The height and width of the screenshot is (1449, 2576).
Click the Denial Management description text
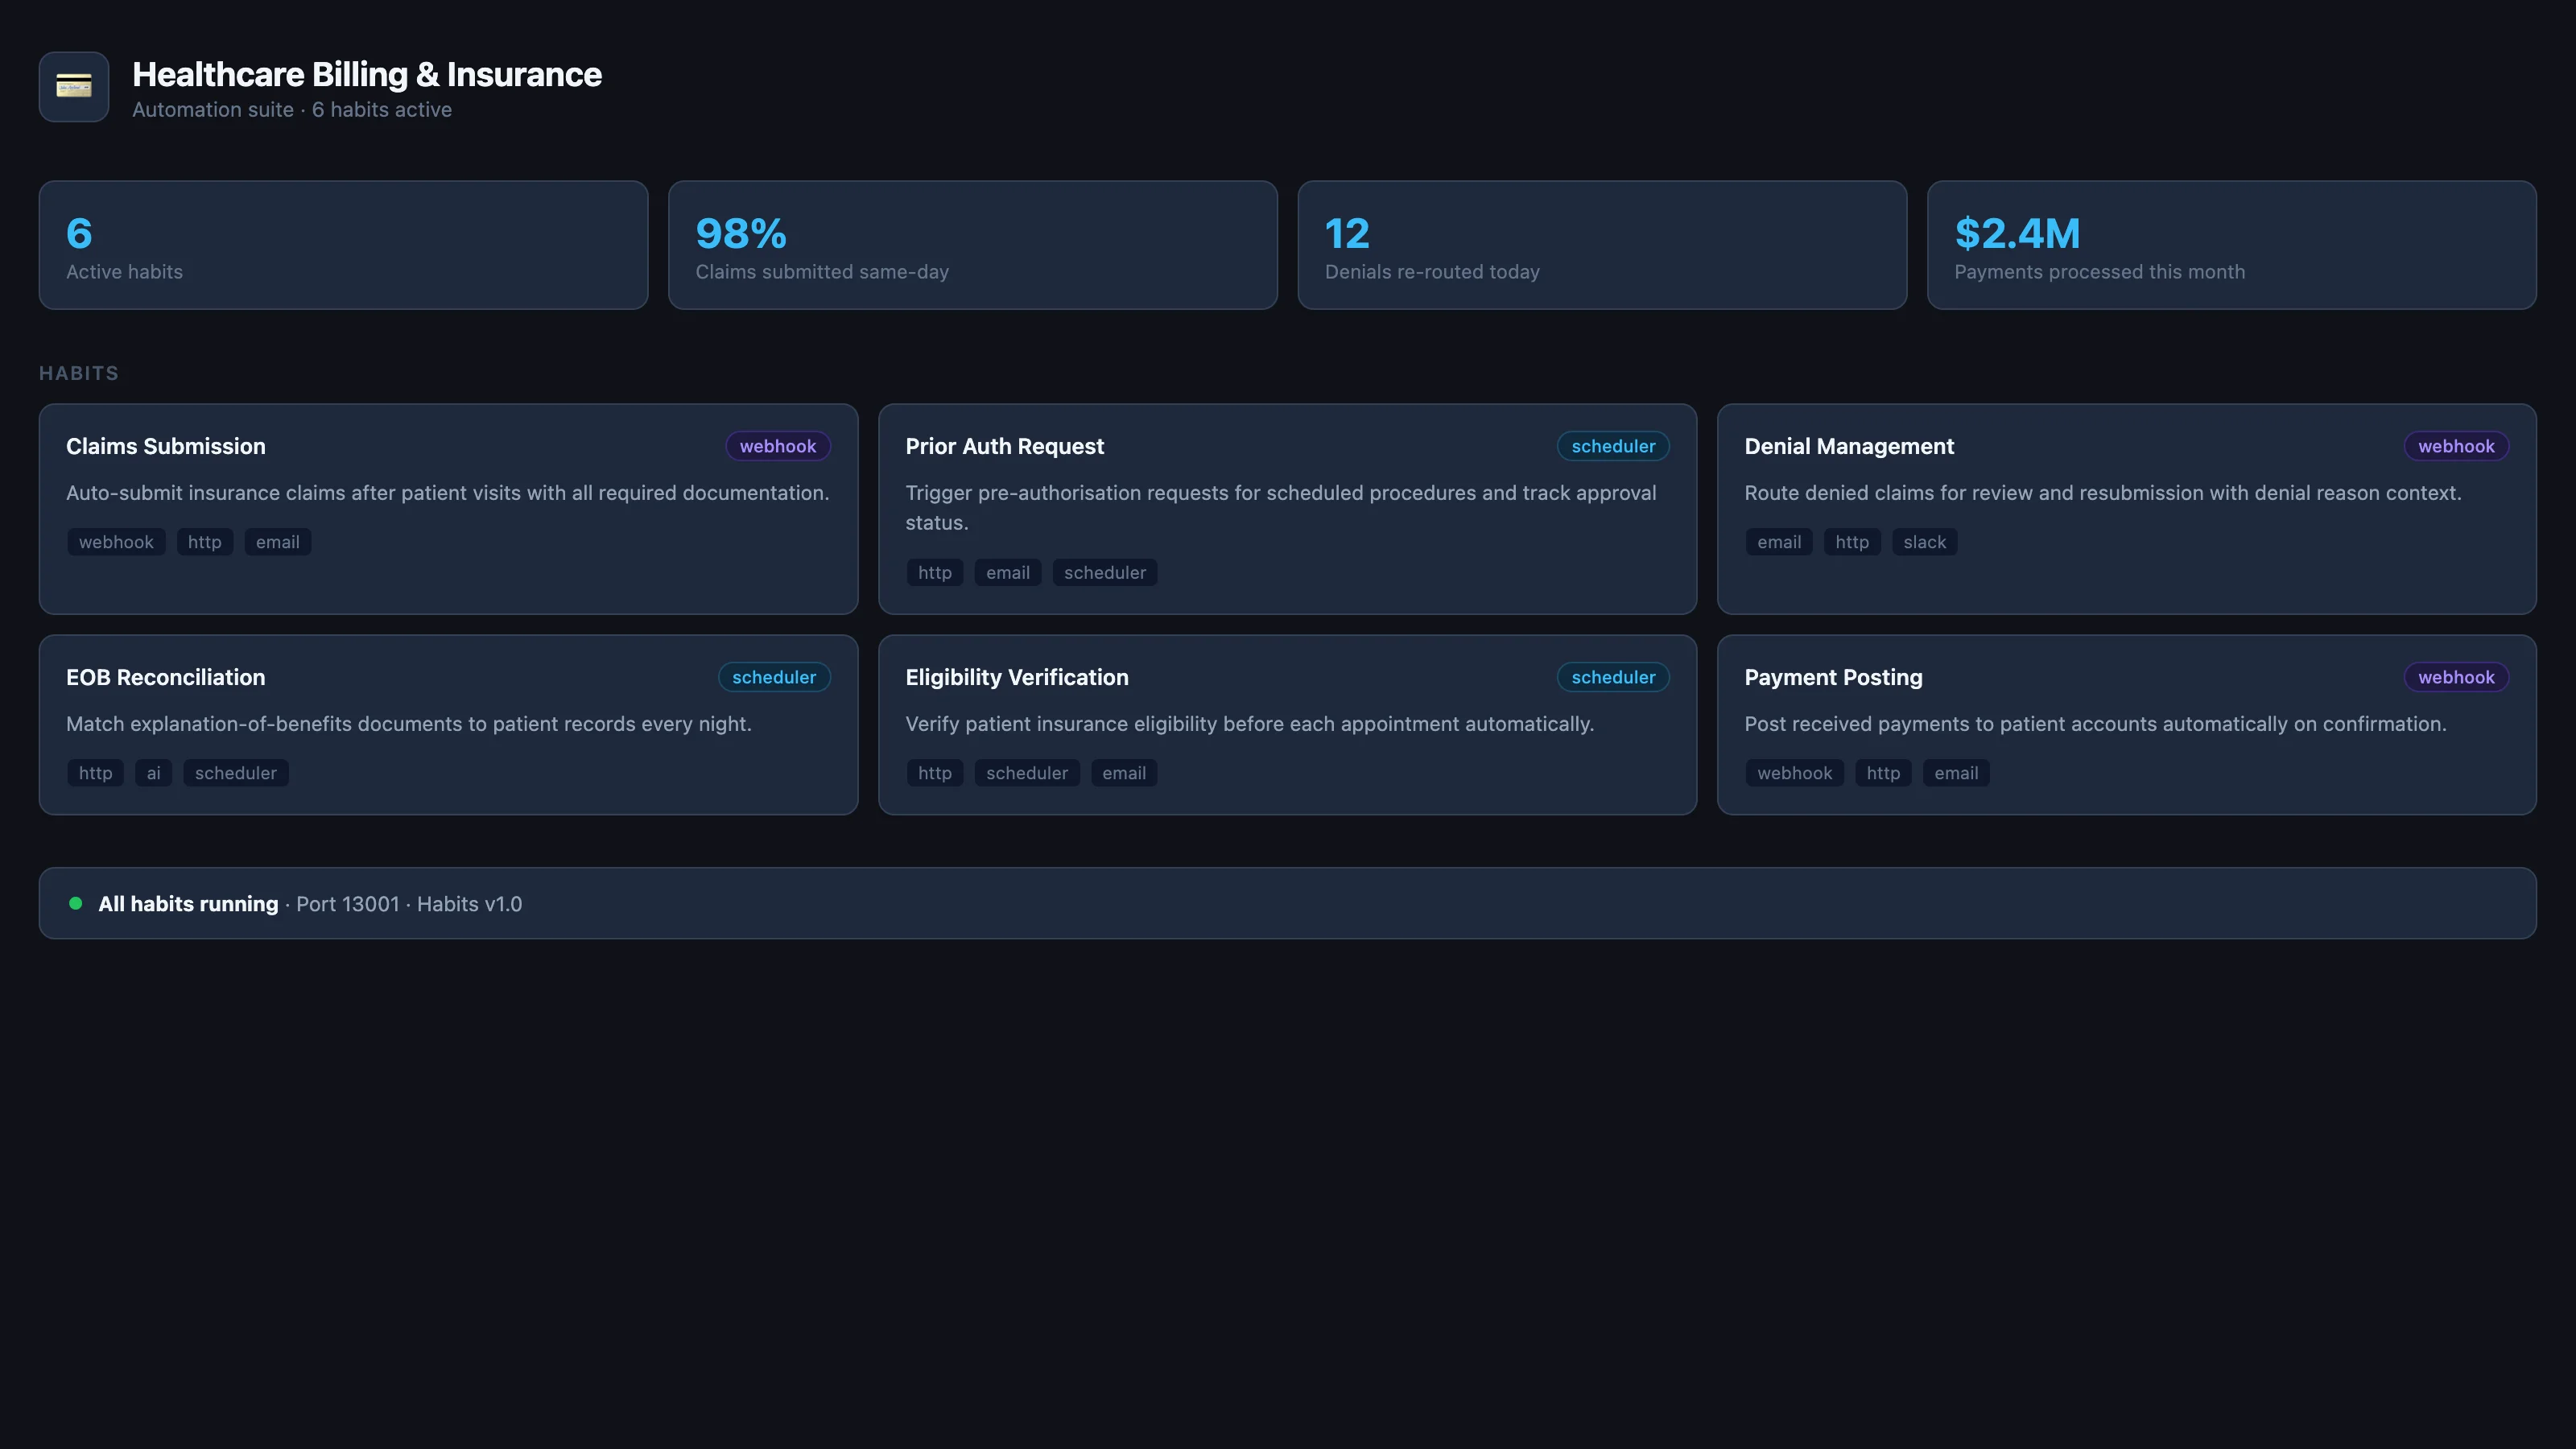(2103, 493)
